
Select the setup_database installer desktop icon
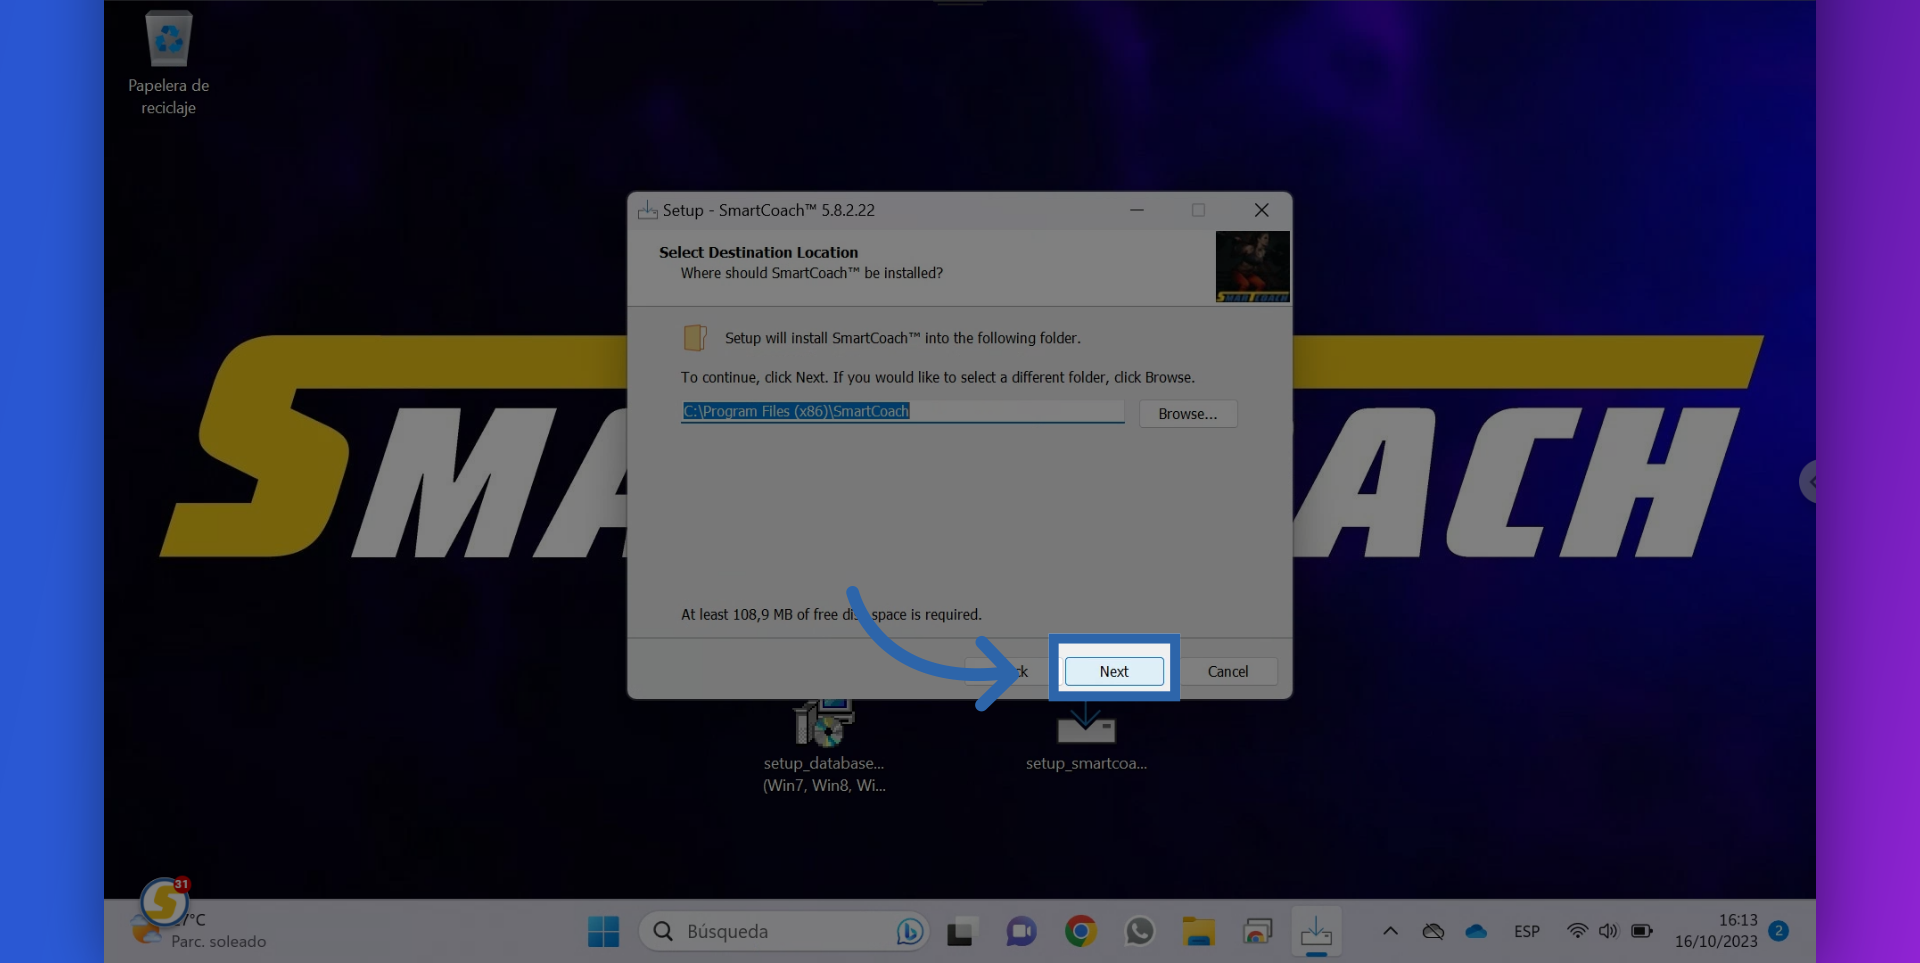[824, 746]
